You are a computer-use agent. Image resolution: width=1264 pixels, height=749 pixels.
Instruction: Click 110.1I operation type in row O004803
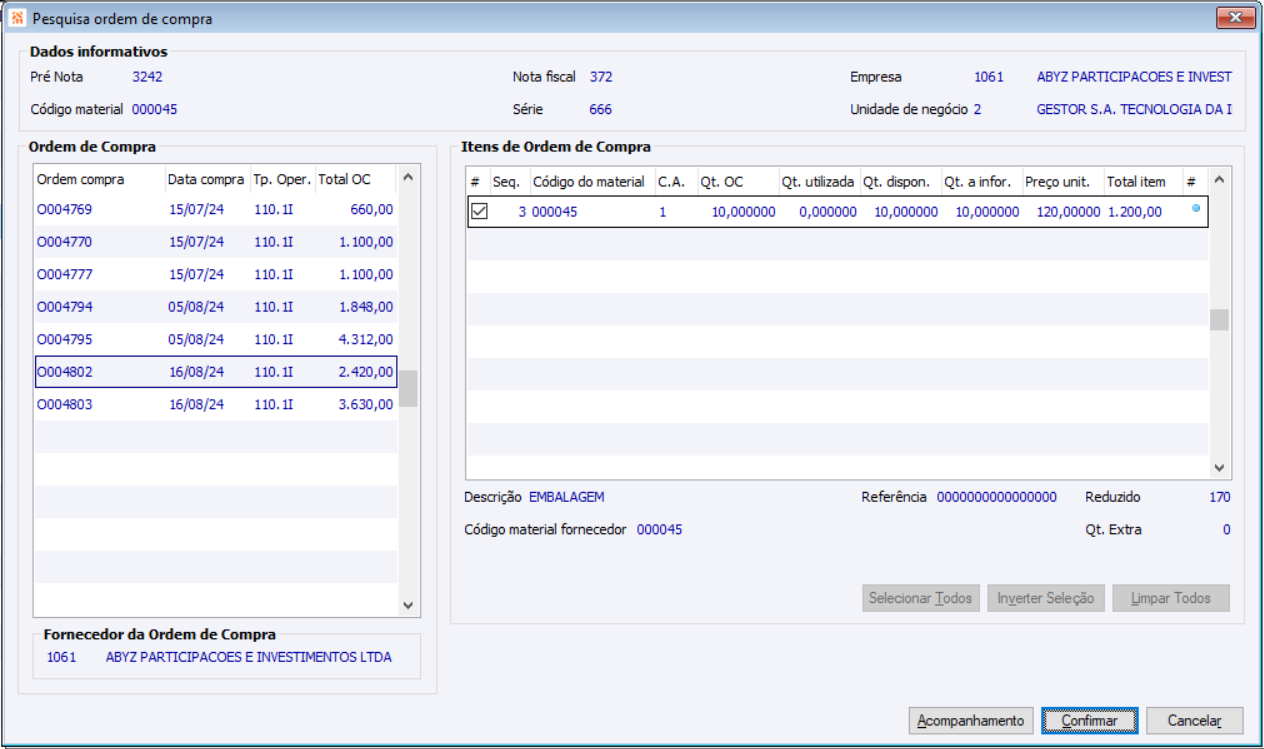(274, 404)
